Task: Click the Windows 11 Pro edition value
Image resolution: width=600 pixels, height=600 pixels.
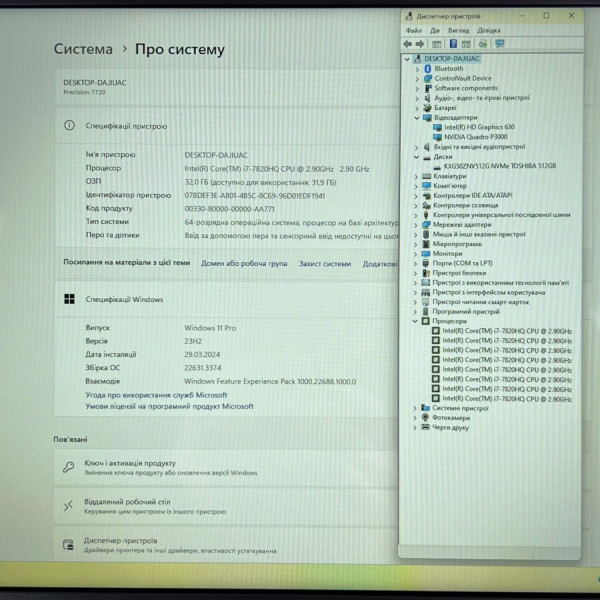Action: click(210, 328)
